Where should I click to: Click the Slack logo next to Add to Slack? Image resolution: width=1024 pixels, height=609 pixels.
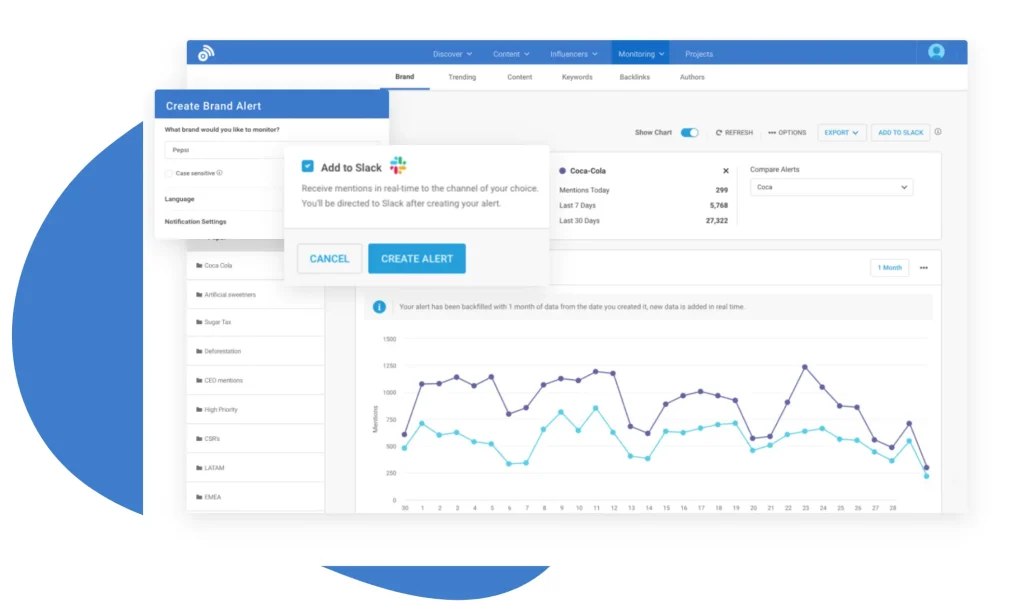tap(397, 165)
